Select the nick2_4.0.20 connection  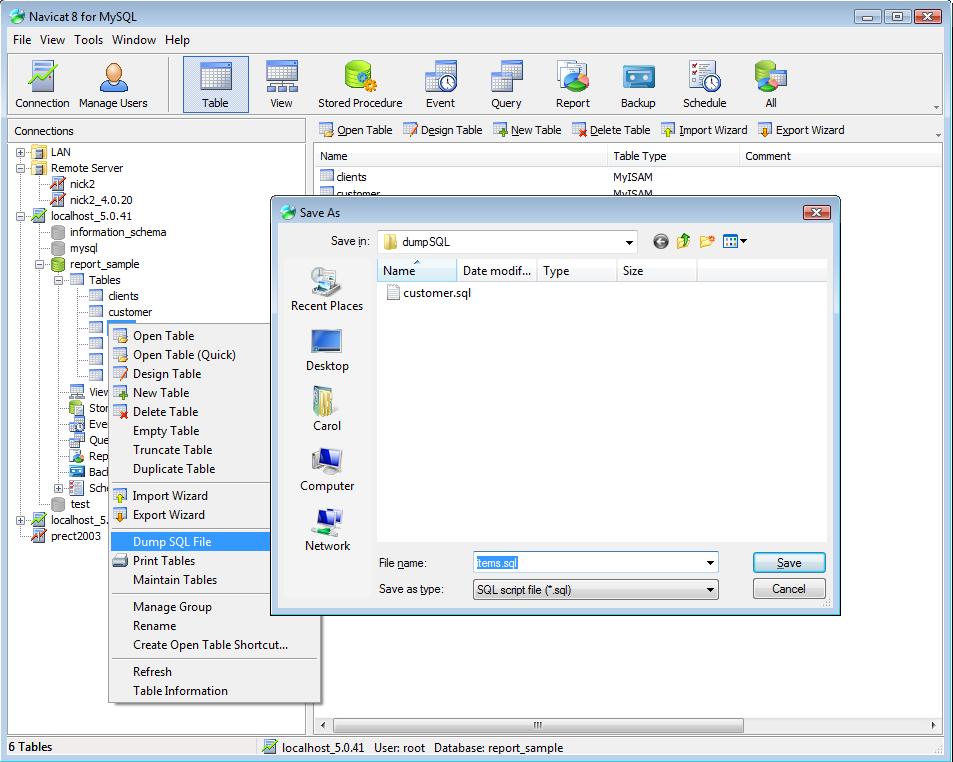click(x=101, y=200)
